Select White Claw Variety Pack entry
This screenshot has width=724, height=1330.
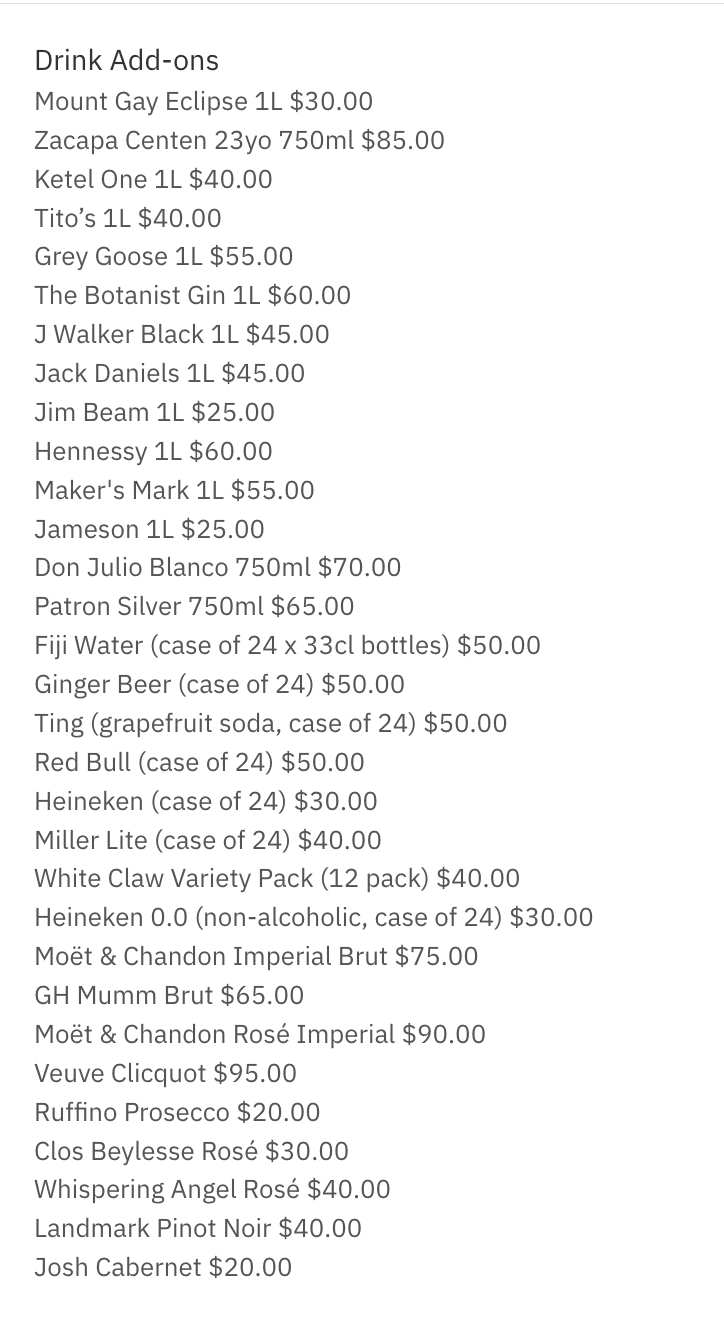tap(277, 879)
